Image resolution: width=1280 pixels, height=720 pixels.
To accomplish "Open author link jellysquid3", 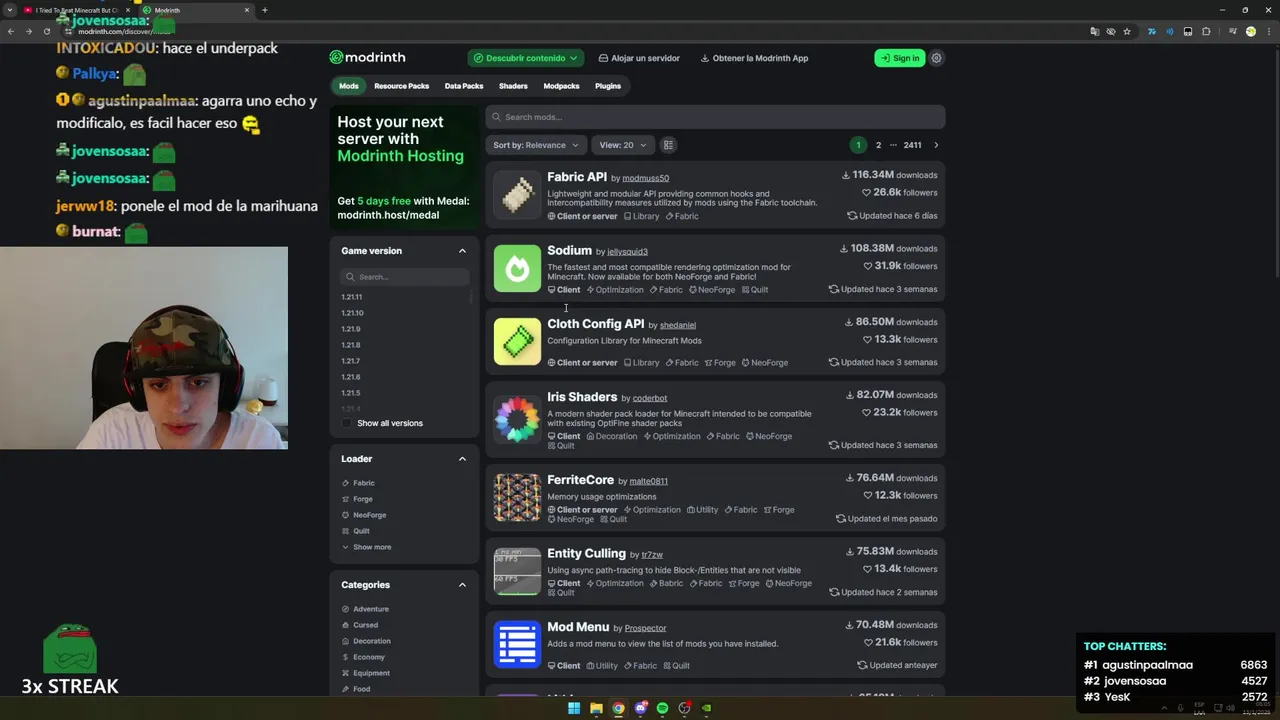I will (627, 252).
